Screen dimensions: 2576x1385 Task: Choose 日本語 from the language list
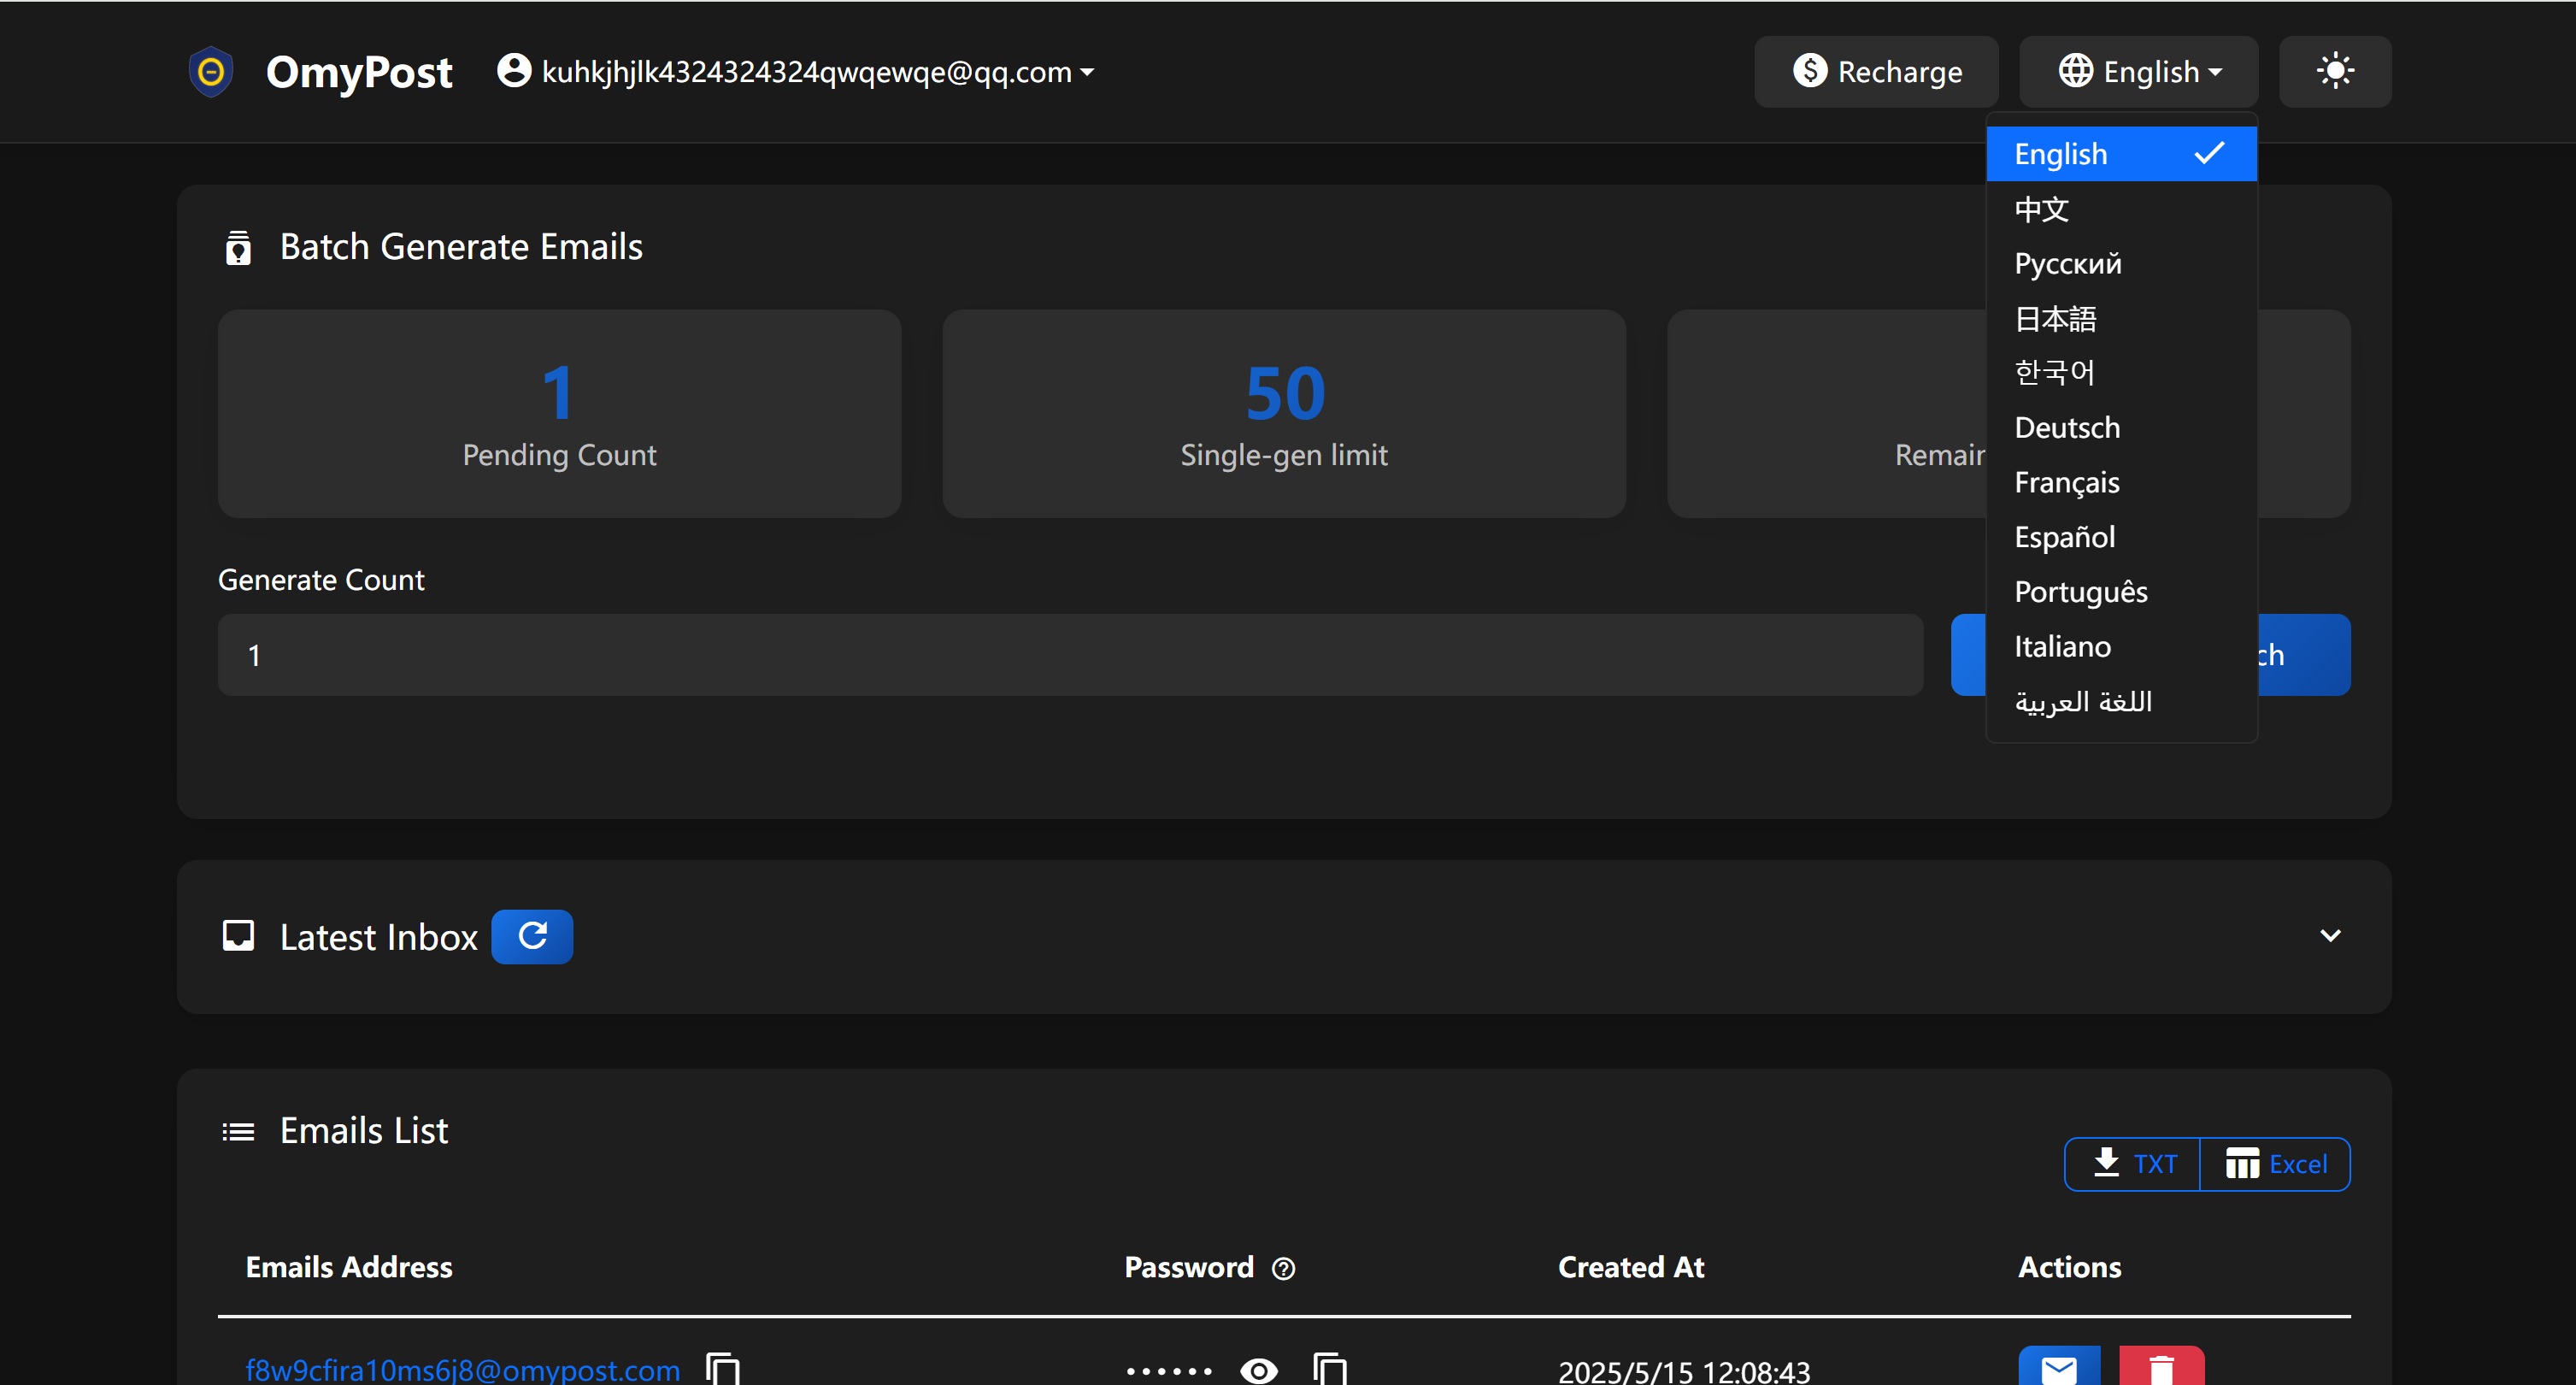click(2055, 319)
